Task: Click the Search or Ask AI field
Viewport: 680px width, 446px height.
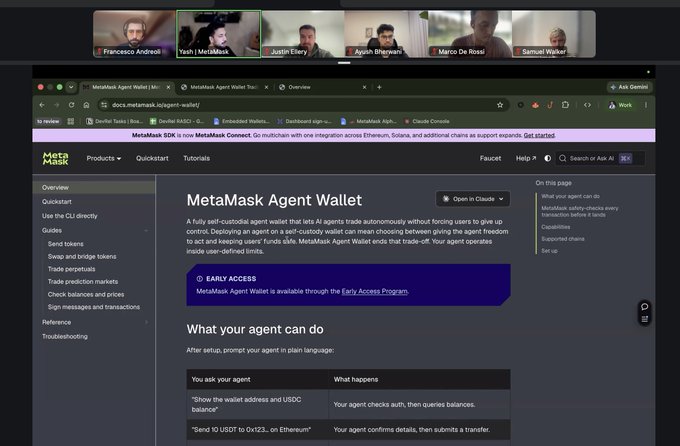Action: [601, 158]
